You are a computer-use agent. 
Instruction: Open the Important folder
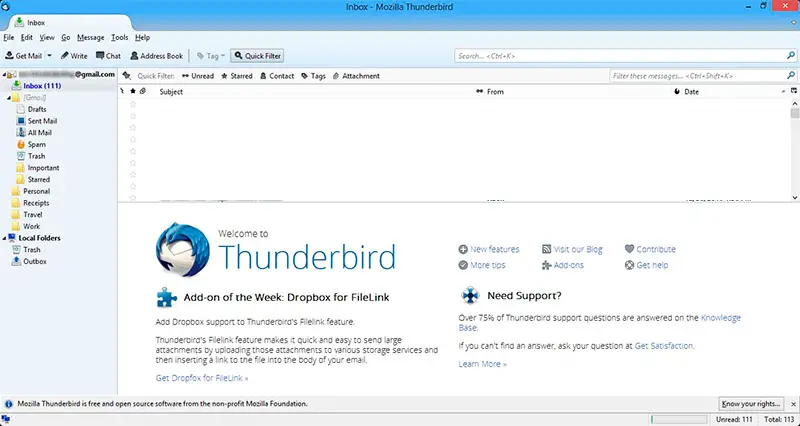(43, 168)
